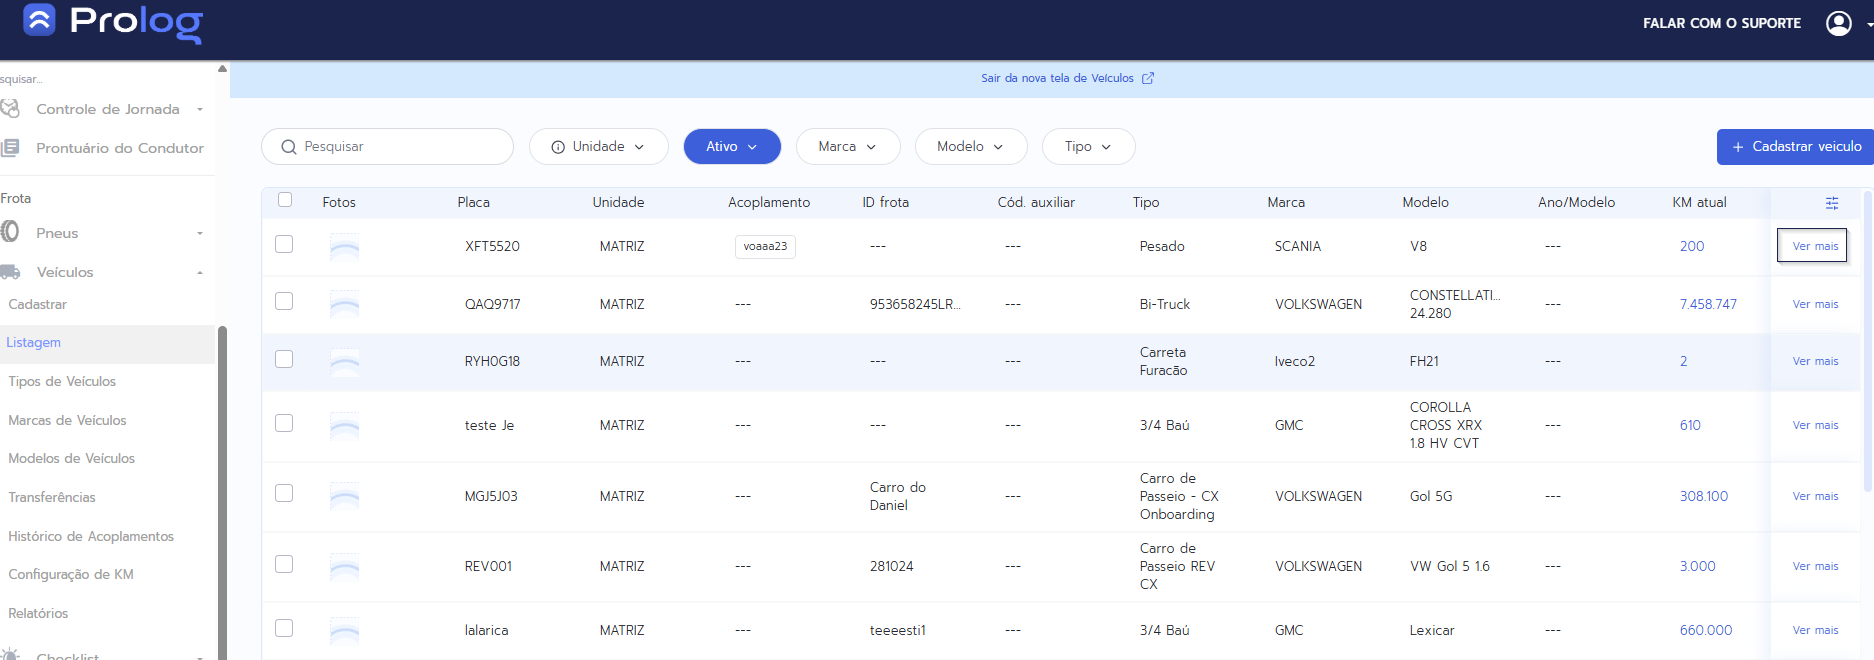Click the Prontuário do Condutor icon
1874x660 pixels.
10,148
